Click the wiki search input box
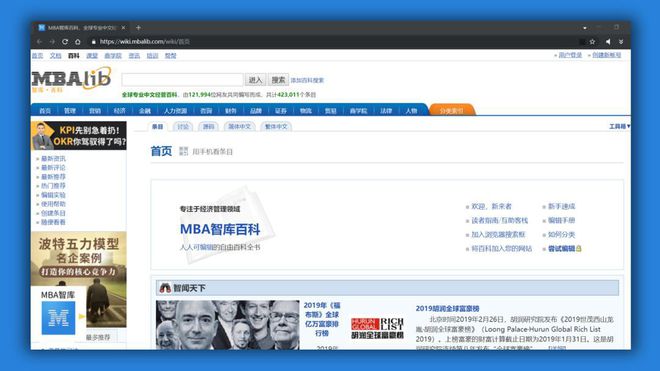This screenshot has width=660, height=371. (x=182, y=80)
